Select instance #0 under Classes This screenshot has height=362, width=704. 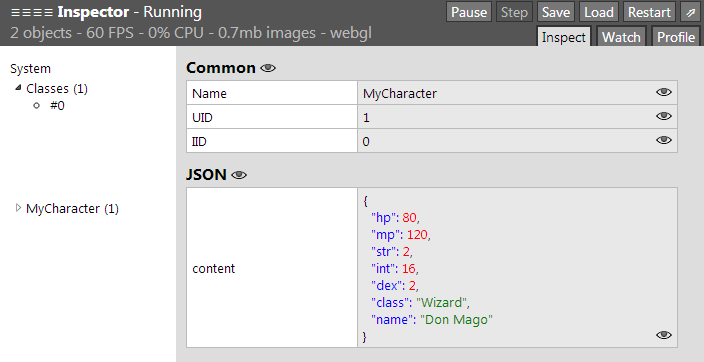click(x=57, y=106)
